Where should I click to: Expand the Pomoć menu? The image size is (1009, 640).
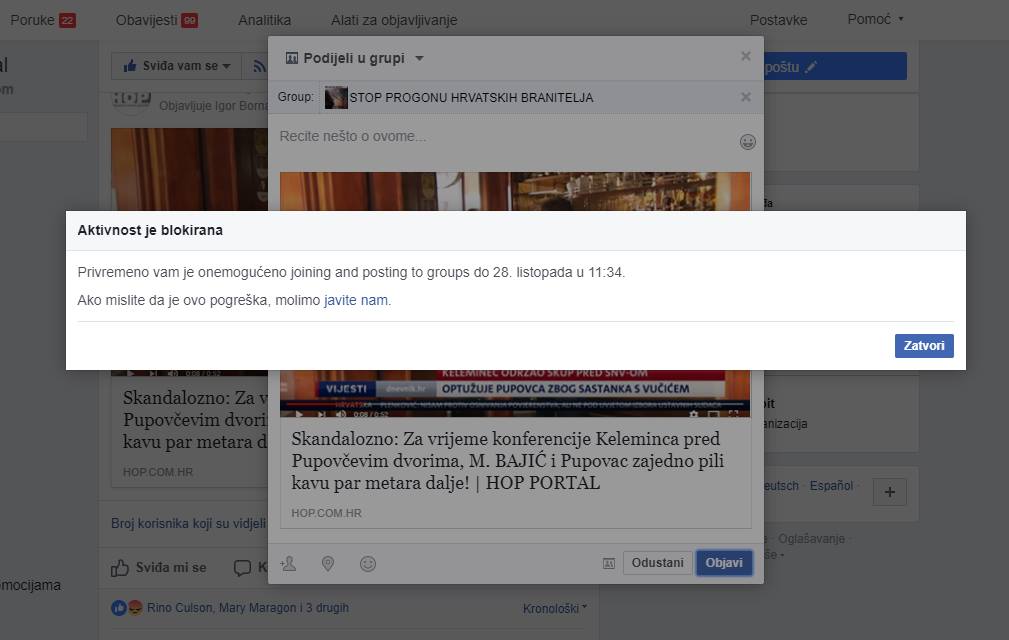click(x=875, y=19)
